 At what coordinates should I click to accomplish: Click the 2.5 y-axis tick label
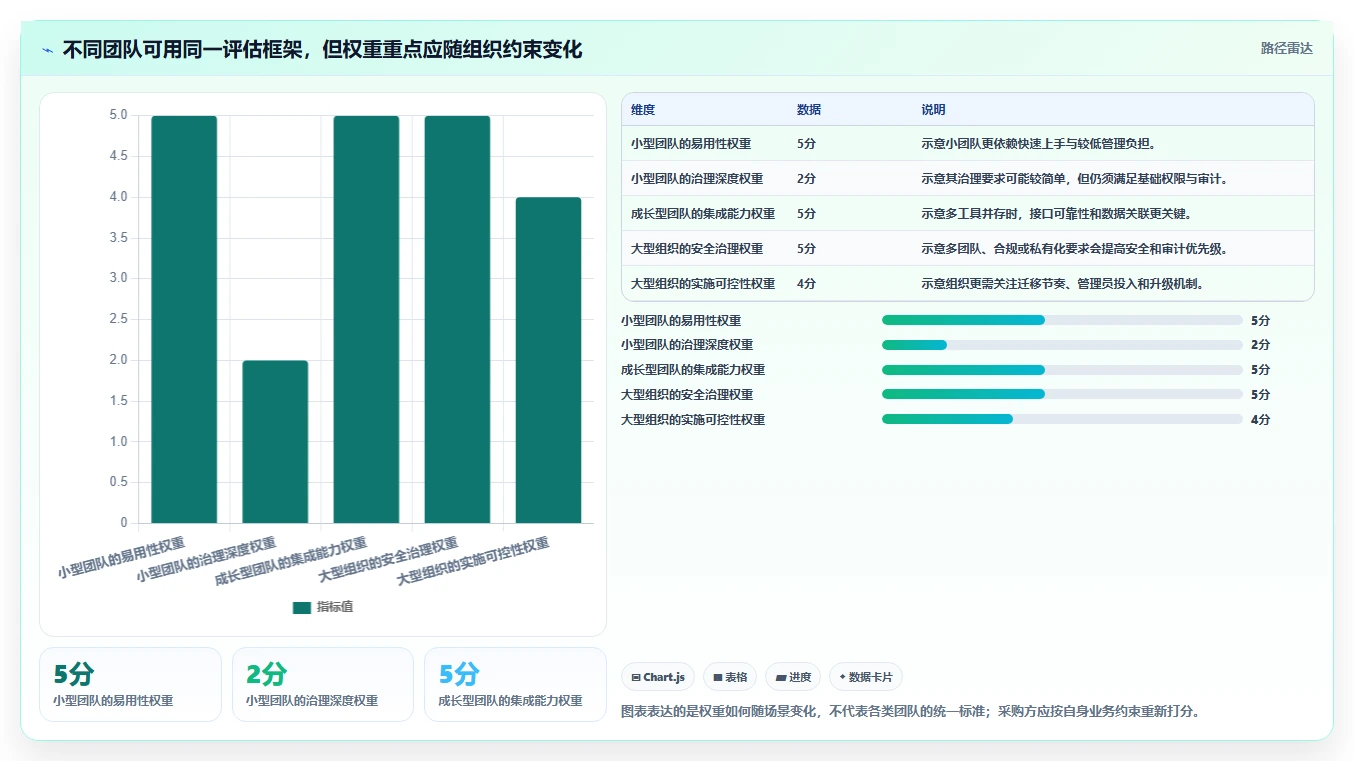[x=118, y=319]
